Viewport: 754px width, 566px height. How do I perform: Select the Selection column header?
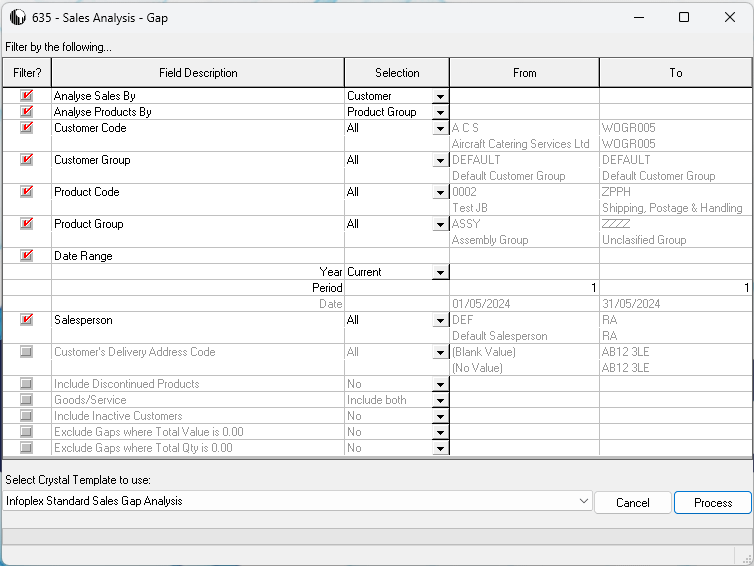tap(397, 73)
